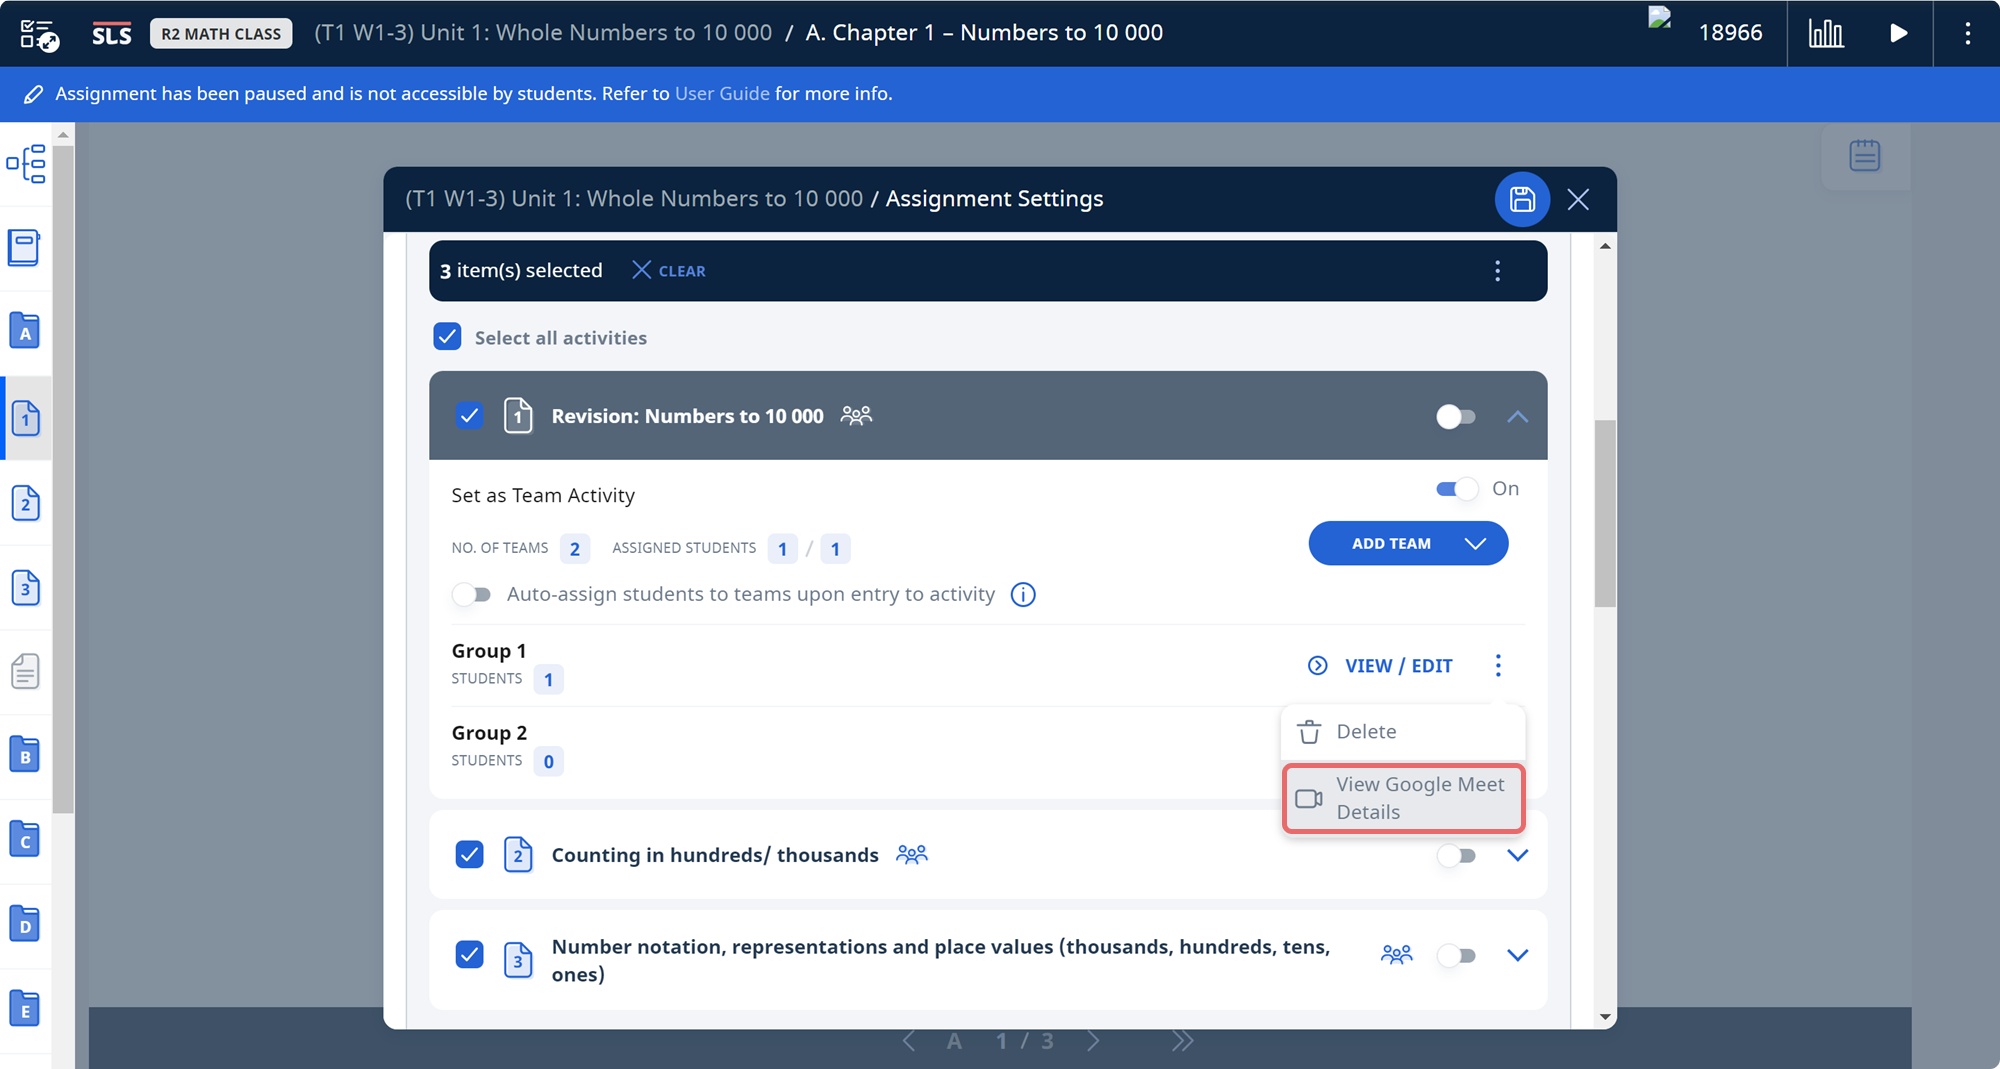The height and width of the screenshot is (1069, 2000).
Task: Jump to next section double arrow
Action: coord(1182,1041)
